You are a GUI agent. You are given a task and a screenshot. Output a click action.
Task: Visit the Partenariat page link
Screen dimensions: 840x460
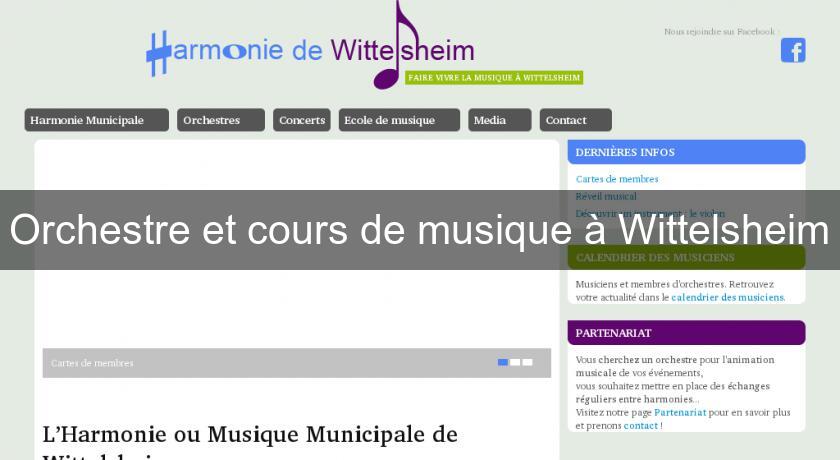(680, 412)
